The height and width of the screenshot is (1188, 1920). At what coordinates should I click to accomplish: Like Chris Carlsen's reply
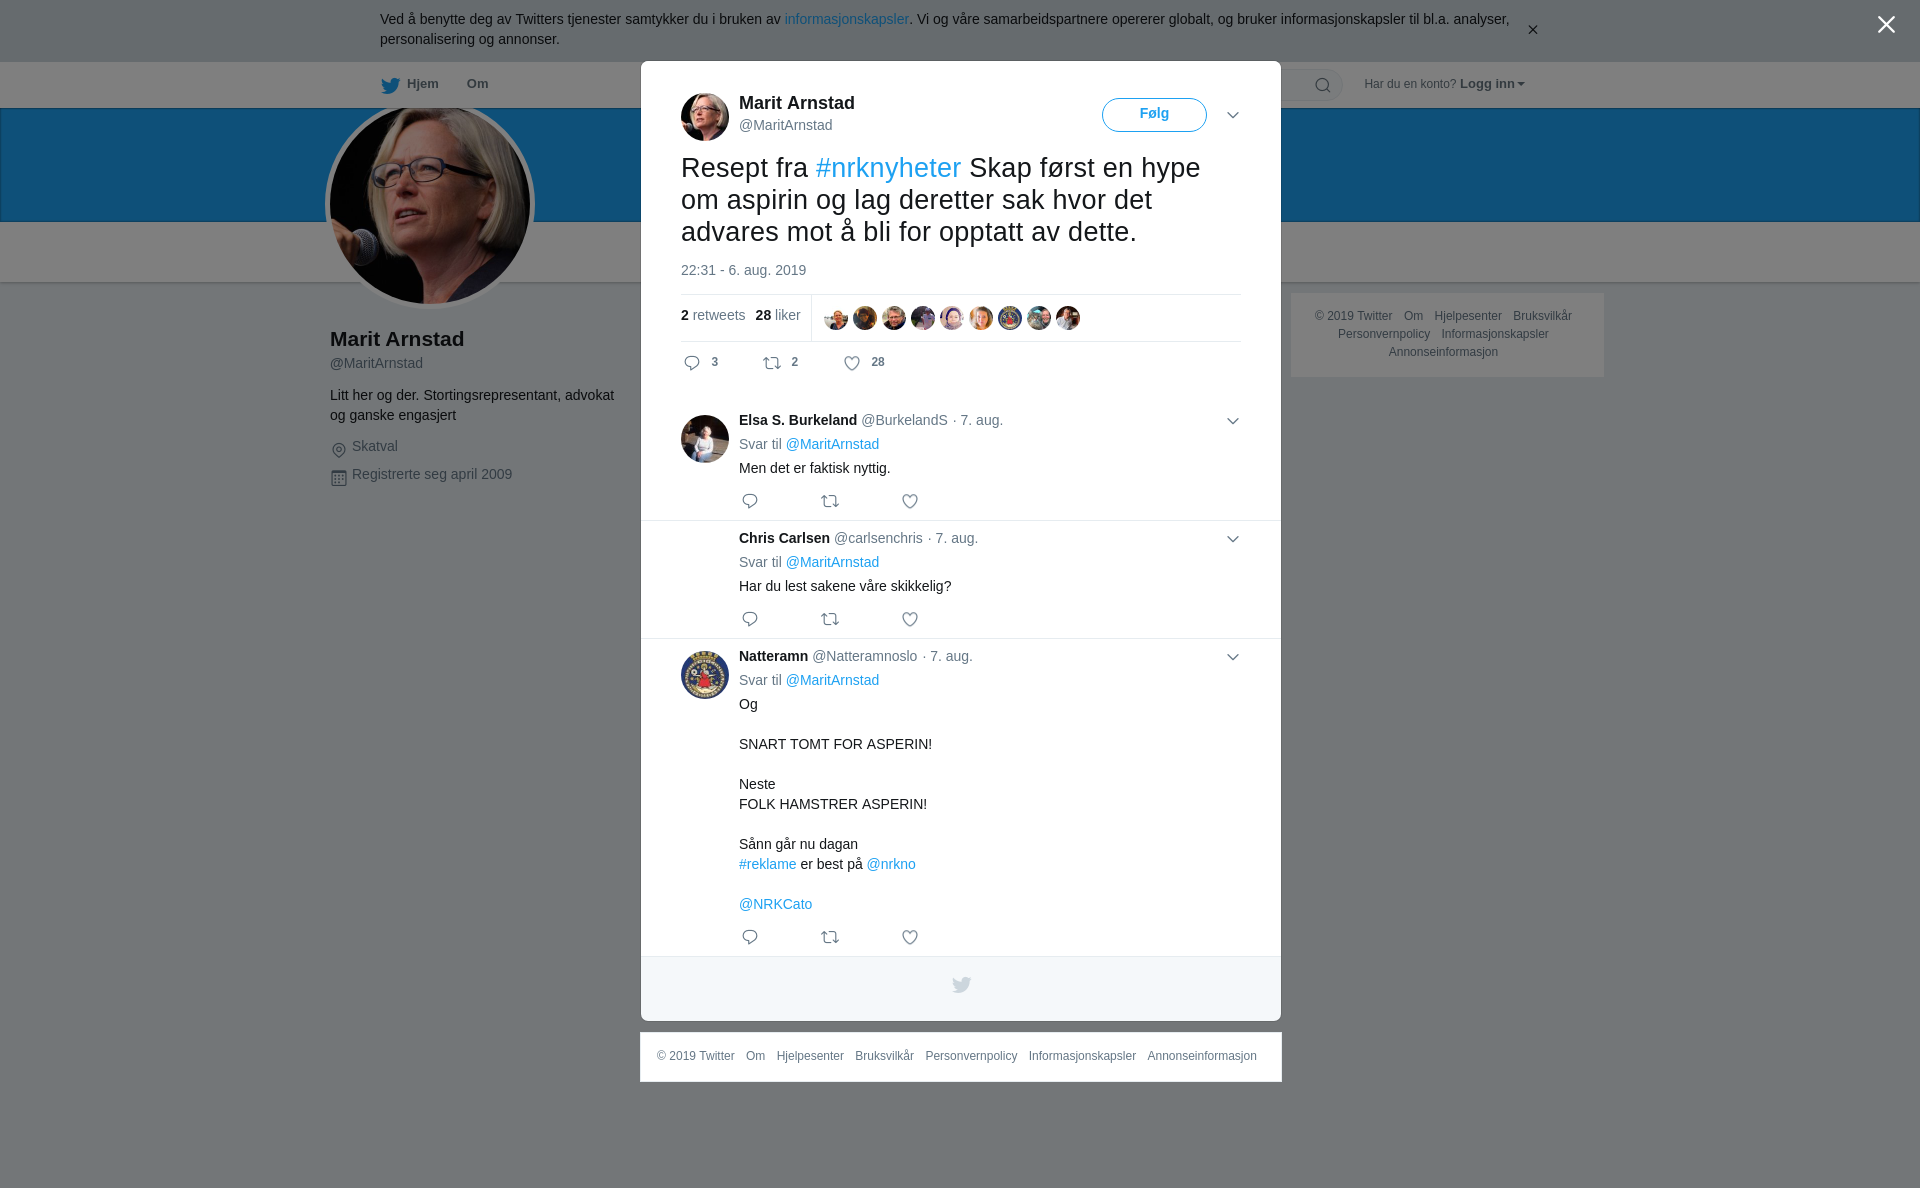click(x=910, y=619)
